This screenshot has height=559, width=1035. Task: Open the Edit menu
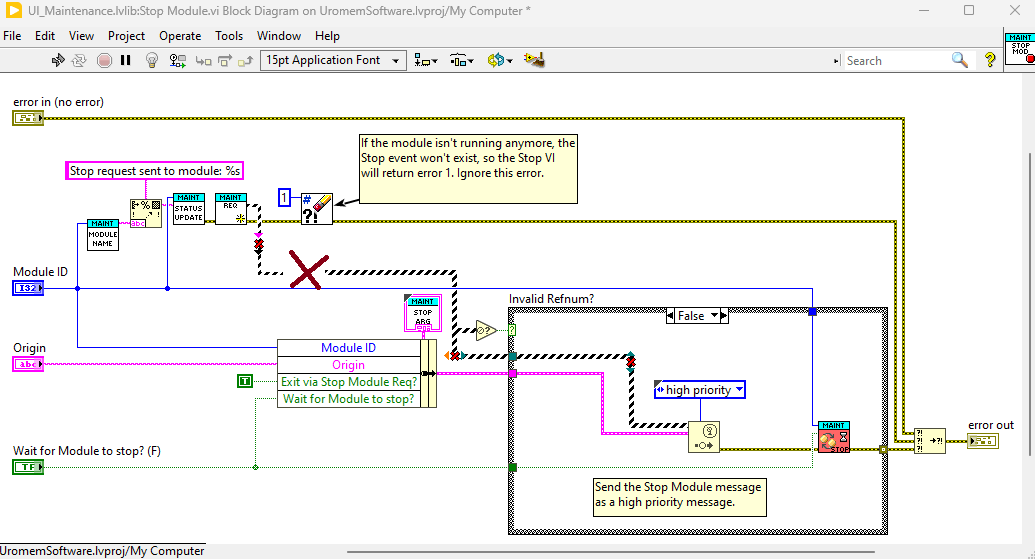coord(45,36)
